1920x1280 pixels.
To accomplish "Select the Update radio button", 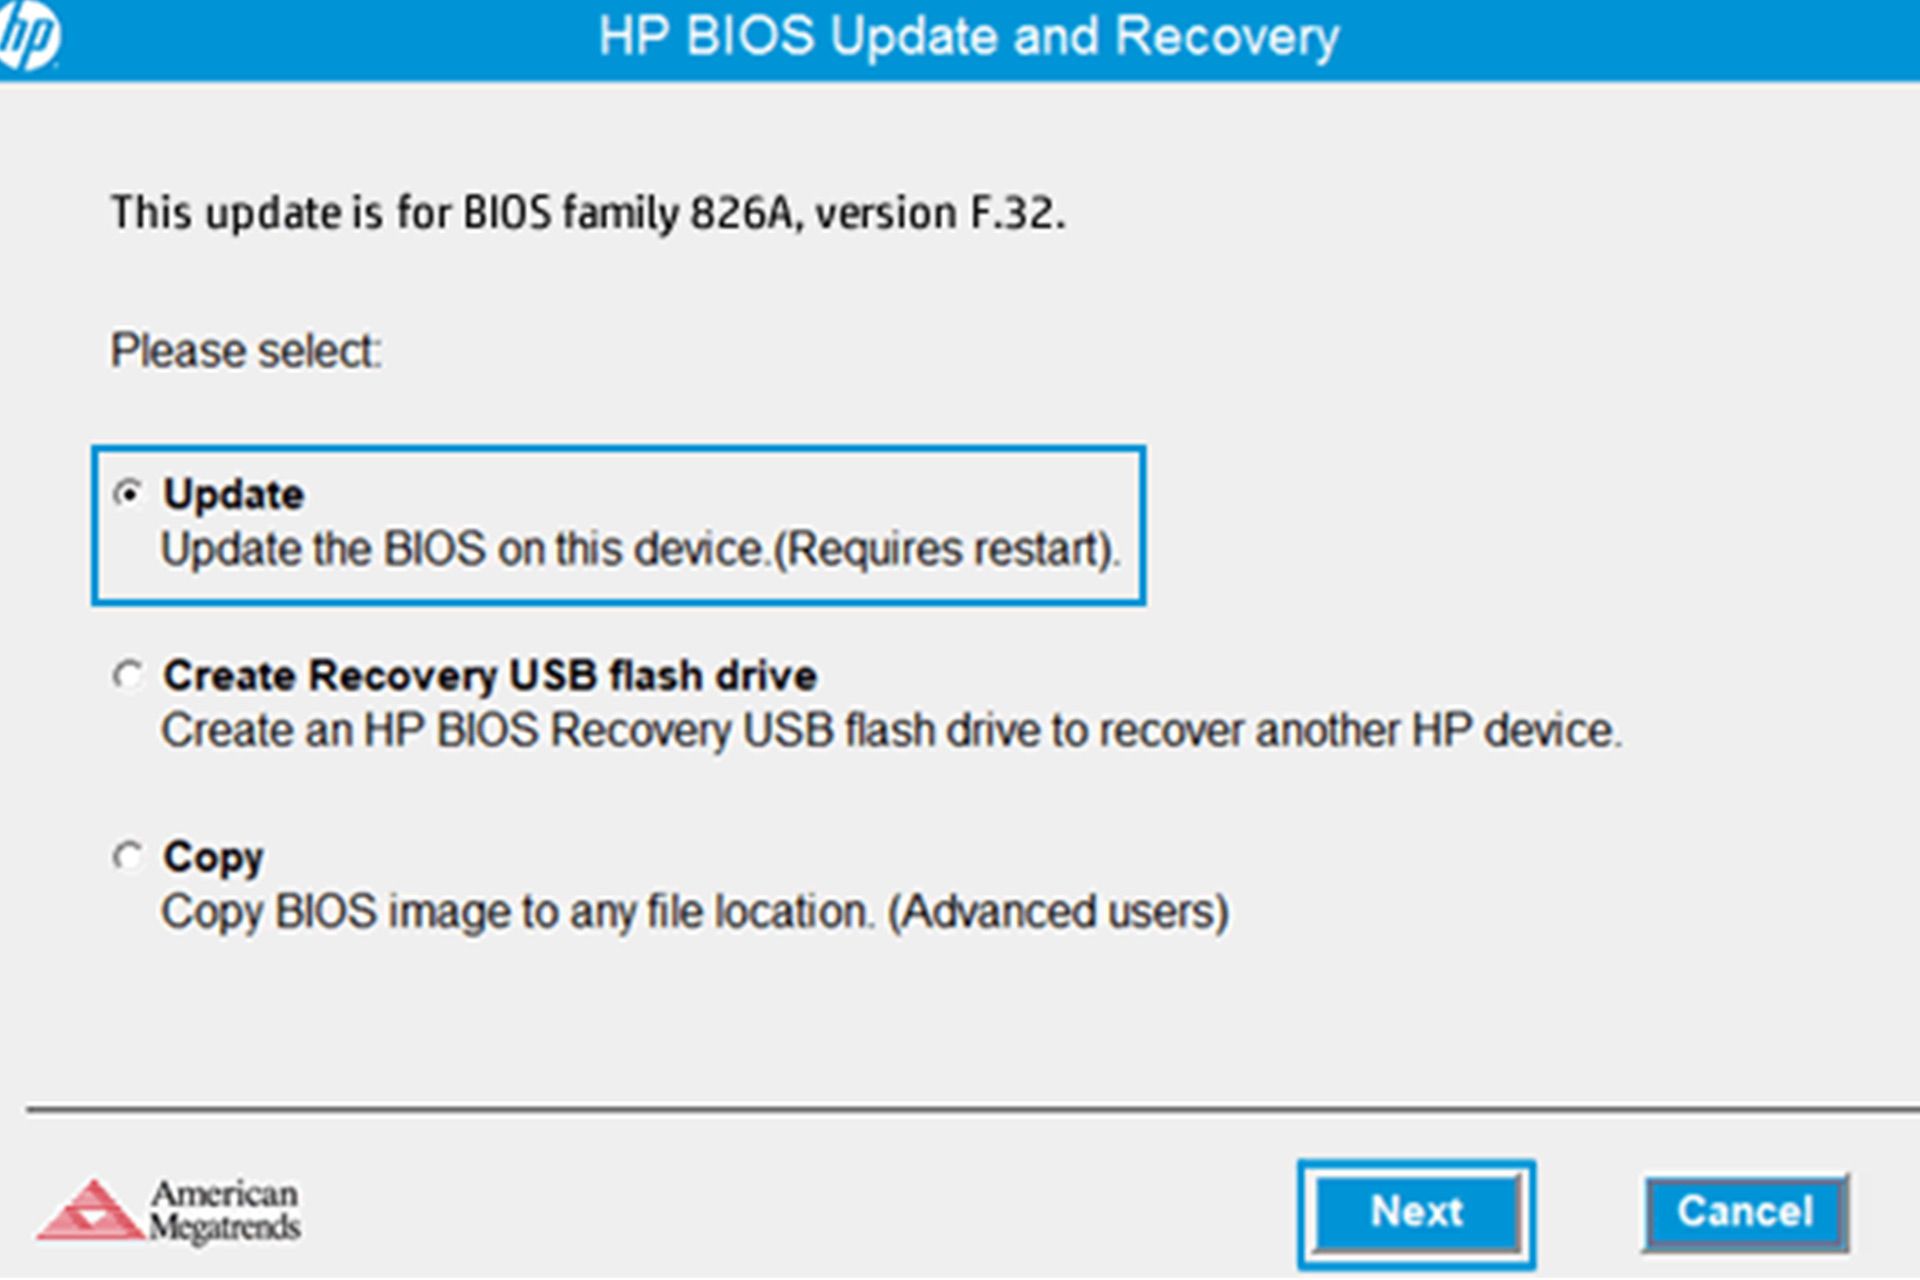I will [x=128, y=493].
